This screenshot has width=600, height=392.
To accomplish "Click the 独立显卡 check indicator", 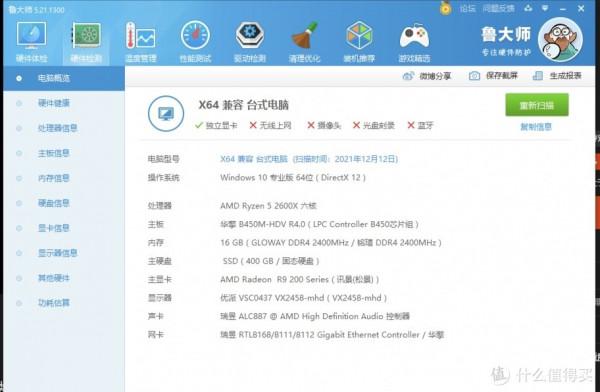I will pyautogui.click(x=216, y=125).
